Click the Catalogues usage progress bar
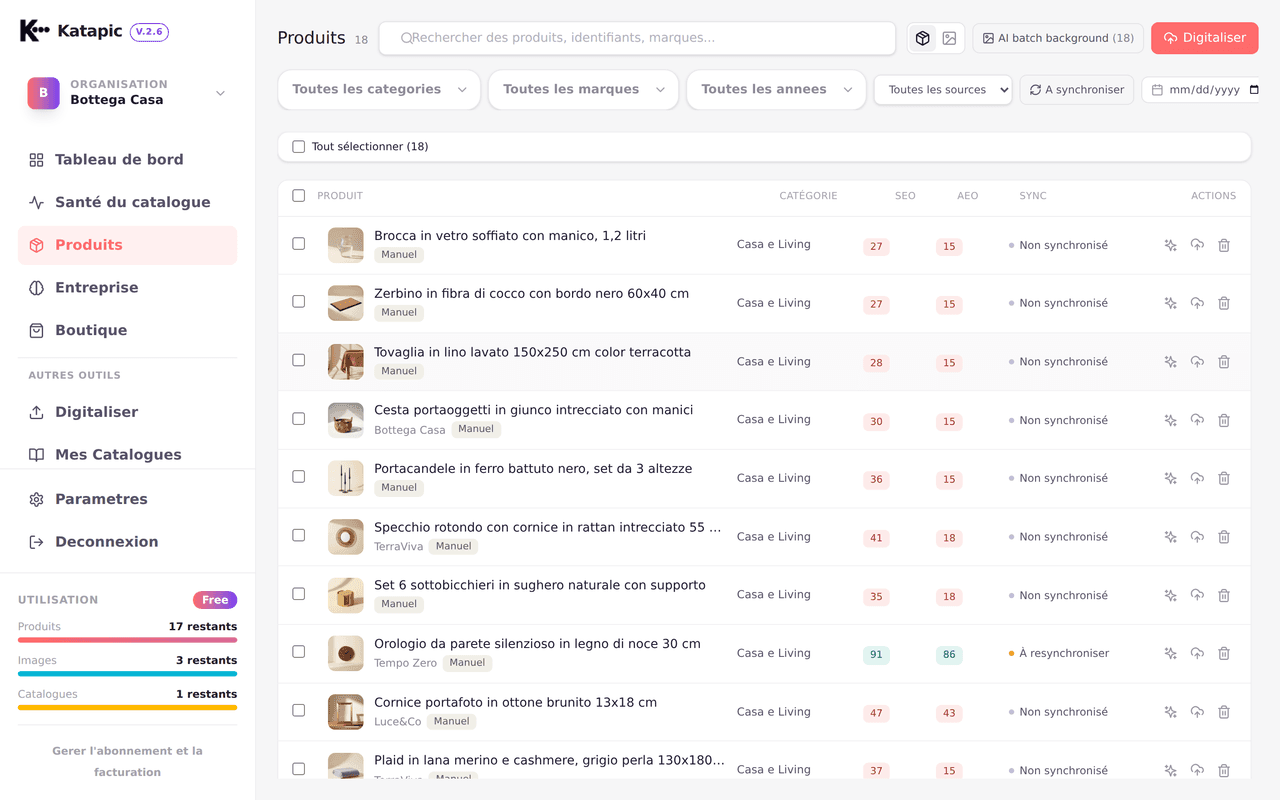This screenshot has height=800, width=1280. pos(127,707)
